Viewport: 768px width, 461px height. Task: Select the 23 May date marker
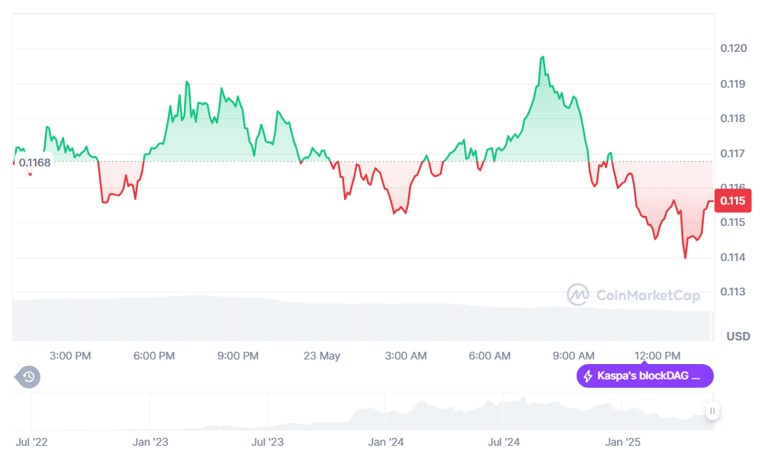coord(322,355)
